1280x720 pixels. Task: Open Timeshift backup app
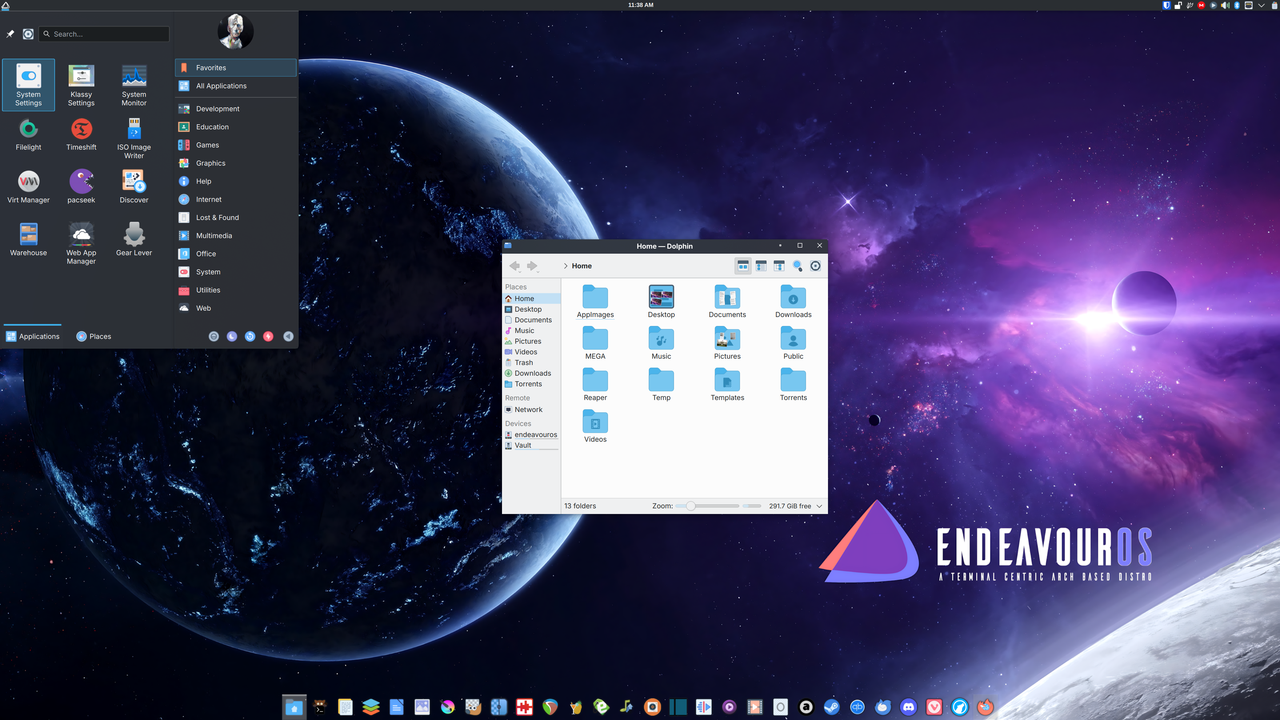coord(81,137)
